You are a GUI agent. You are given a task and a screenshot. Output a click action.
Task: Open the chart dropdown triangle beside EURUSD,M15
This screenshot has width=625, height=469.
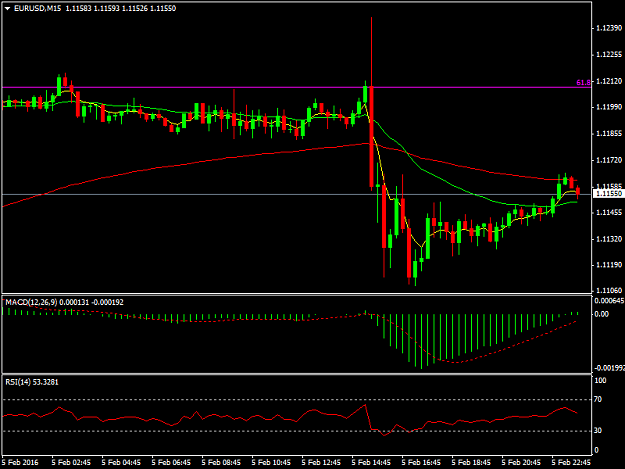click(8, 8)
